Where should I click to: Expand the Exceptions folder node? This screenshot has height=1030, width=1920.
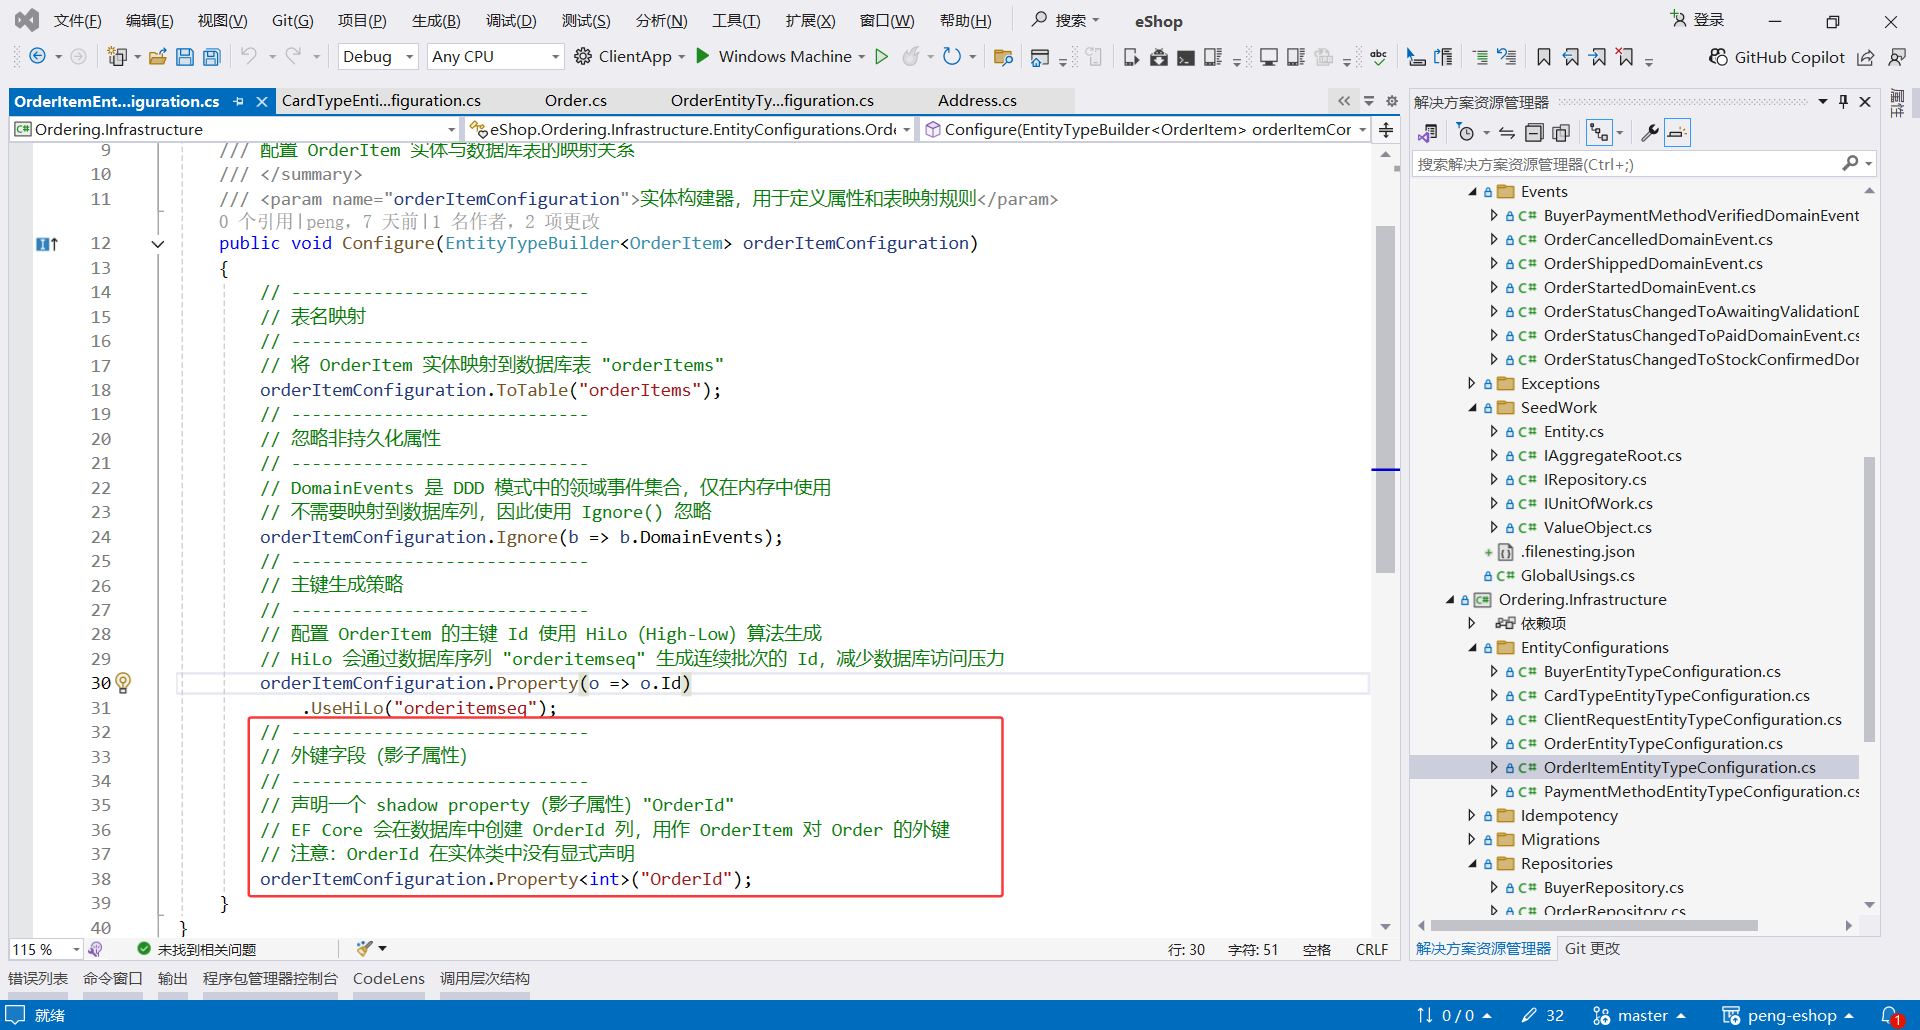pos(1472,384)
